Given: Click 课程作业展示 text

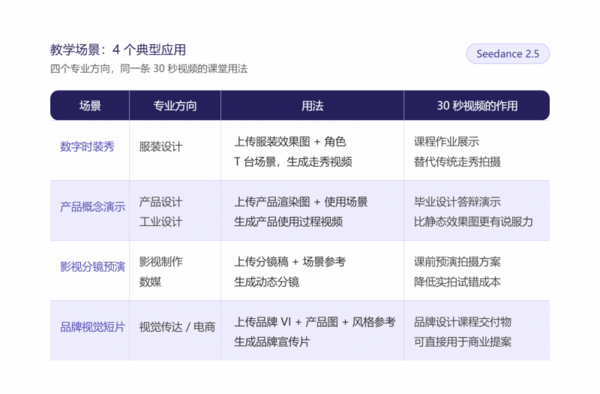Looking at the screenshot, I should pos(446,142).
